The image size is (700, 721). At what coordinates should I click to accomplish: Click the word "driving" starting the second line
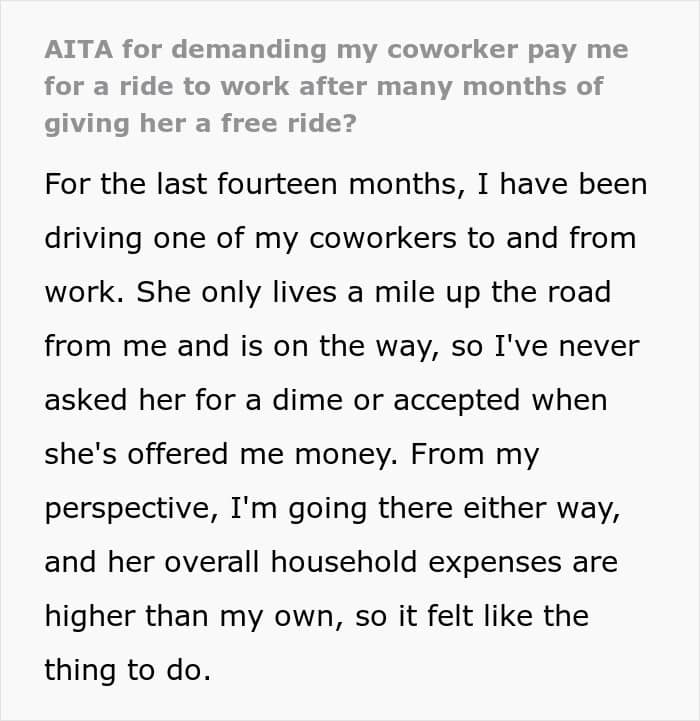pyautogui.click(x=93, y=240)
